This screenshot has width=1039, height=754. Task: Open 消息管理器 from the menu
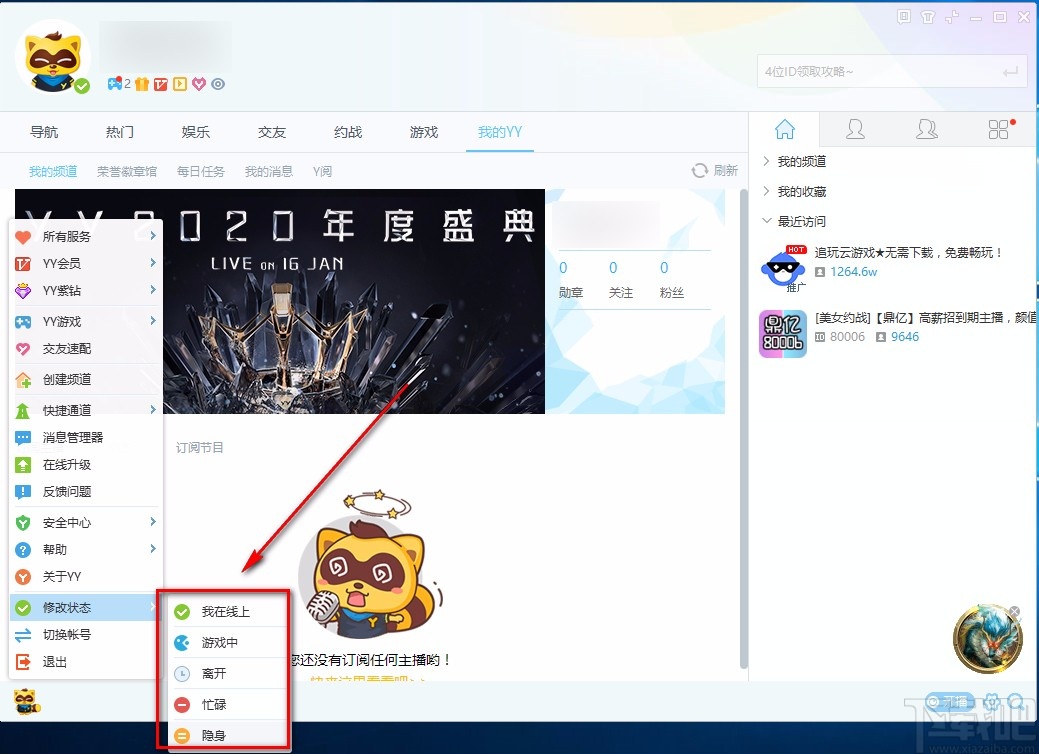(x=86, y=437)
